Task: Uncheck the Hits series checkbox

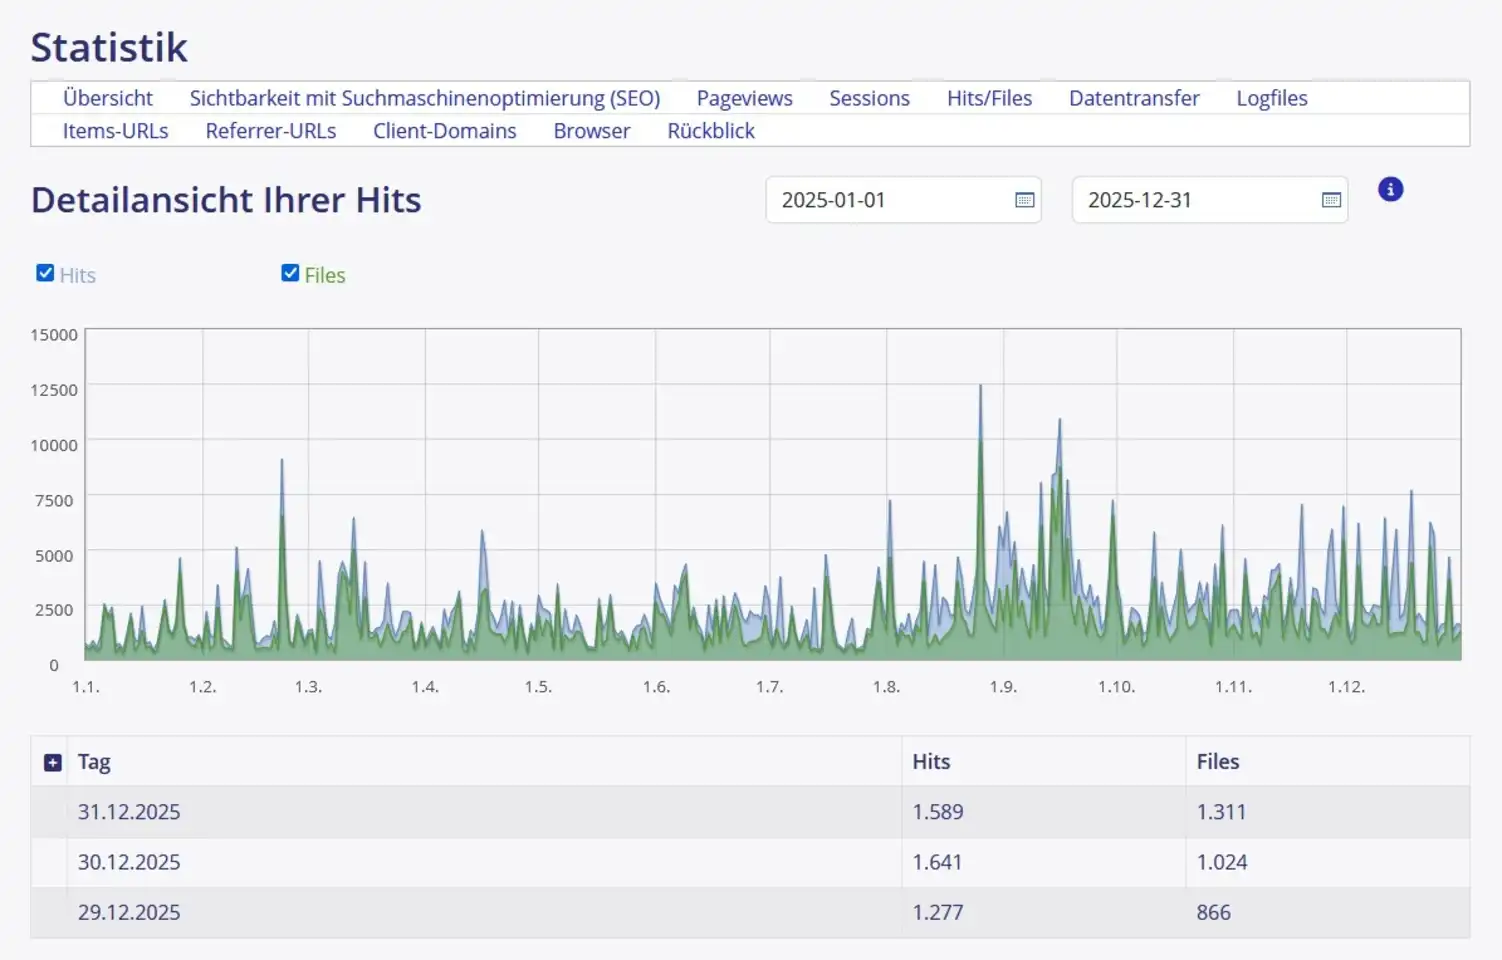Action: point(45,273)
